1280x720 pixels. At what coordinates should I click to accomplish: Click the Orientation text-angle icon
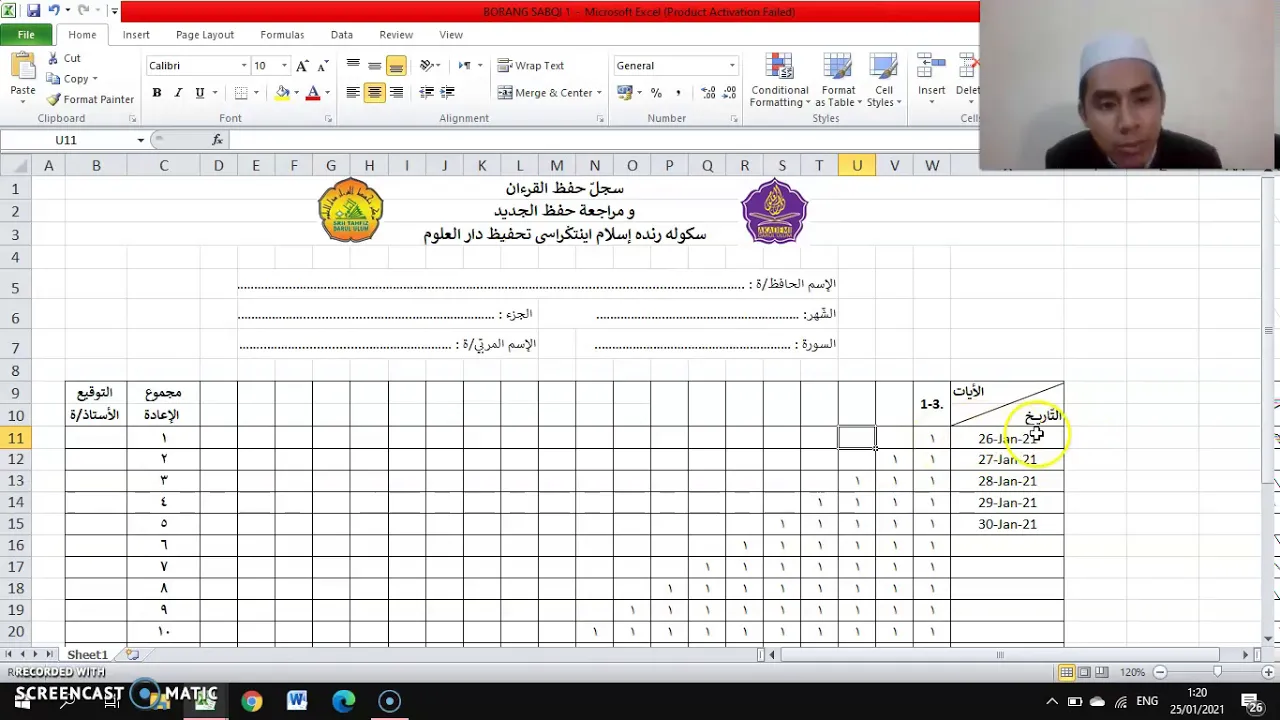426,65
